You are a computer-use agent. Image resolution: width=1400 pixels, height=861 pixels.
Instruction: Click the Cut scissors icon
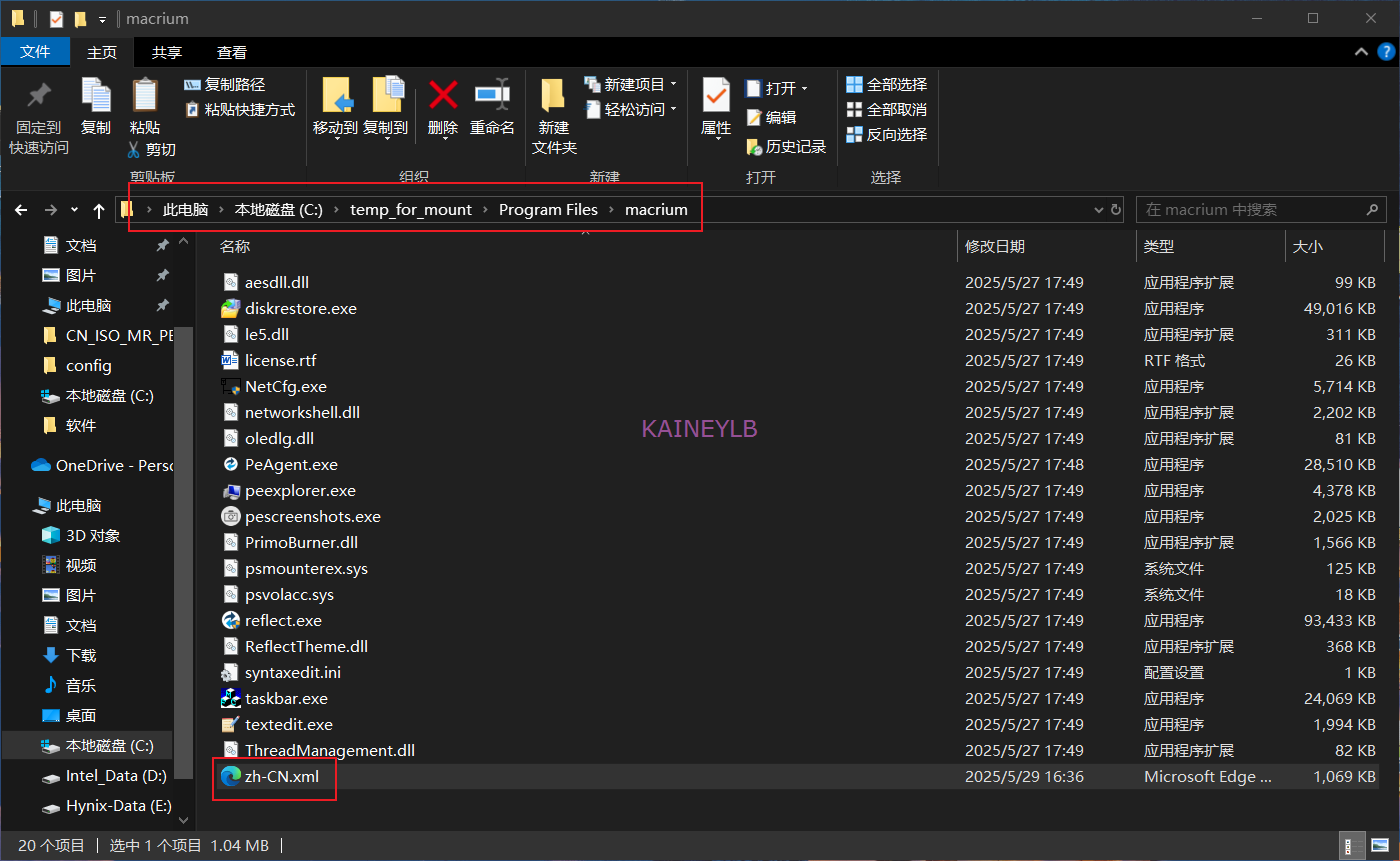coord(133,149)
